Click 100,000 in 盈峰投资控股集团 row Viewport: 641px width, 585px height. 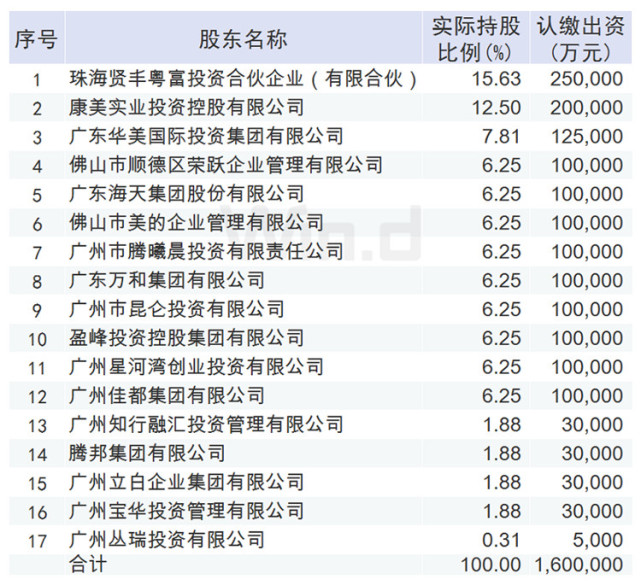click(587, 338)
